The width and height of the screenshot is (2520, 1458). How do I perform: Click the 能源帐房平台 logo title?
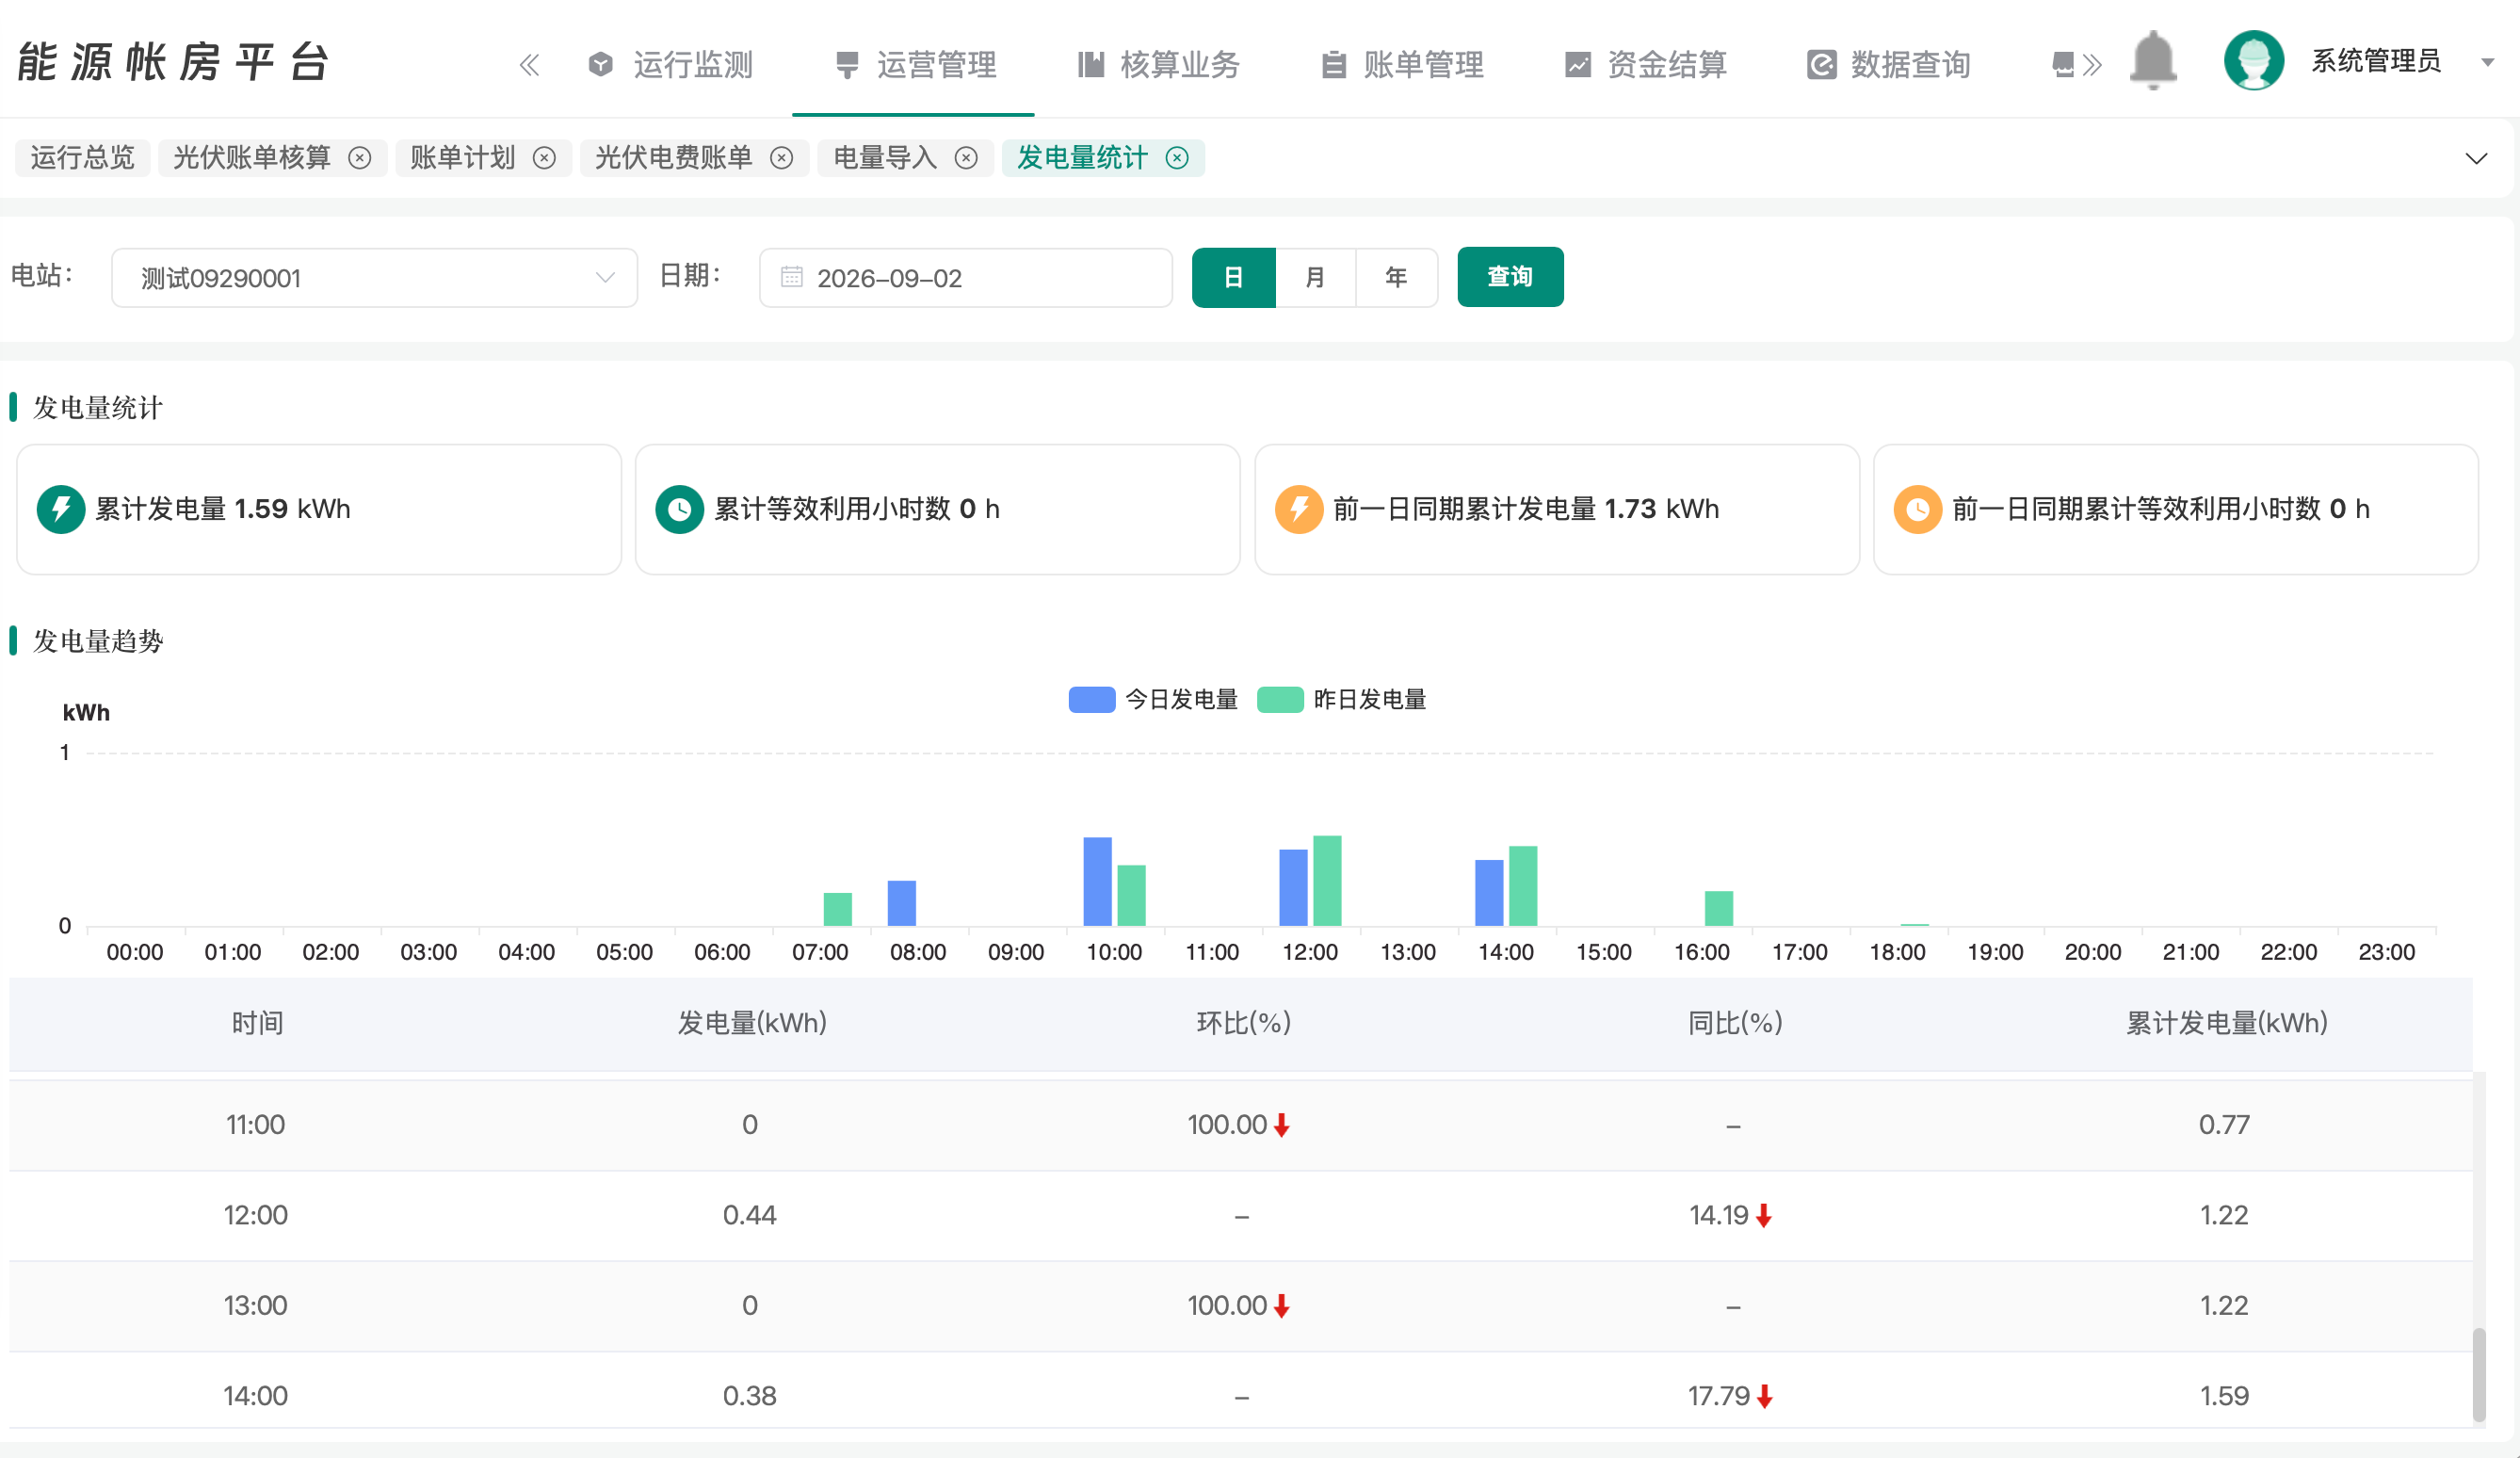tap(173, 62)
